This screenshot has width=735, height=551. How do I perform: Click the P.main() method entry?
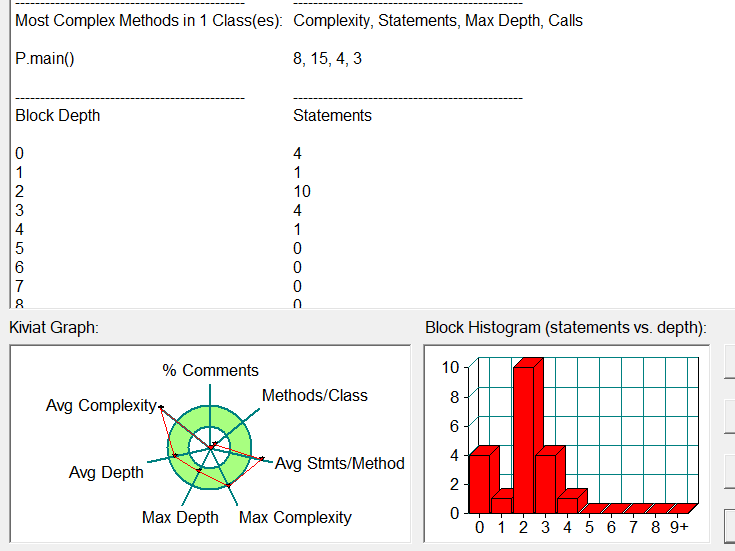pyautogui.click(x=45, y=58)
